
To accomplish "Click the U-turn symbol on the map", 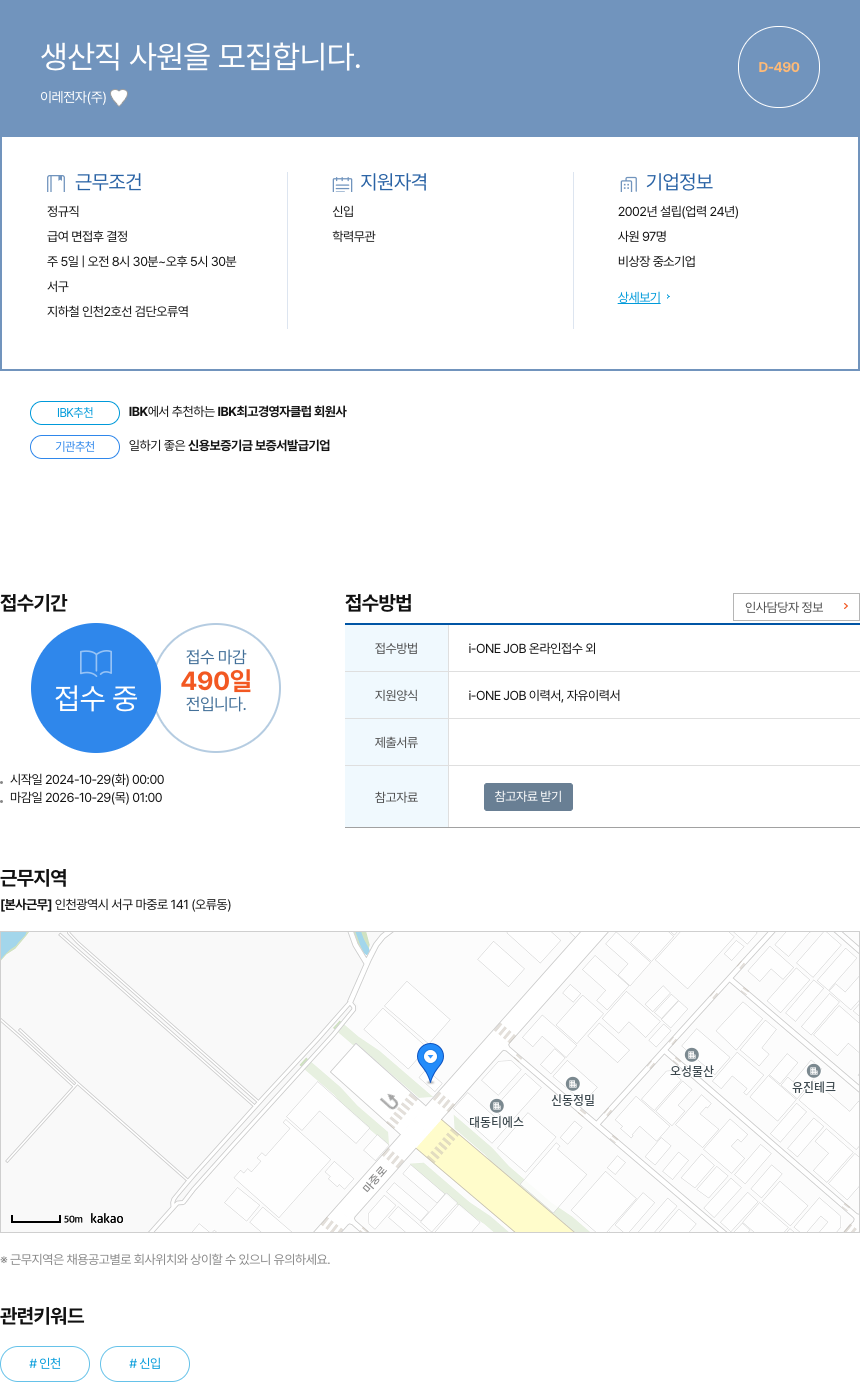I will tap(390, 1102).
